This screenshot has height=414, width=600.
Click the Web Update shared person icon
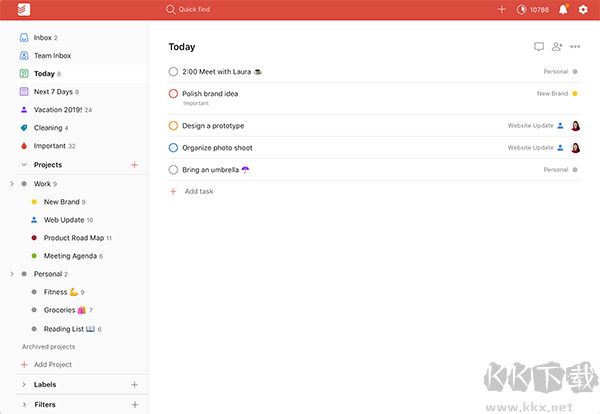(x=34, y=220)
